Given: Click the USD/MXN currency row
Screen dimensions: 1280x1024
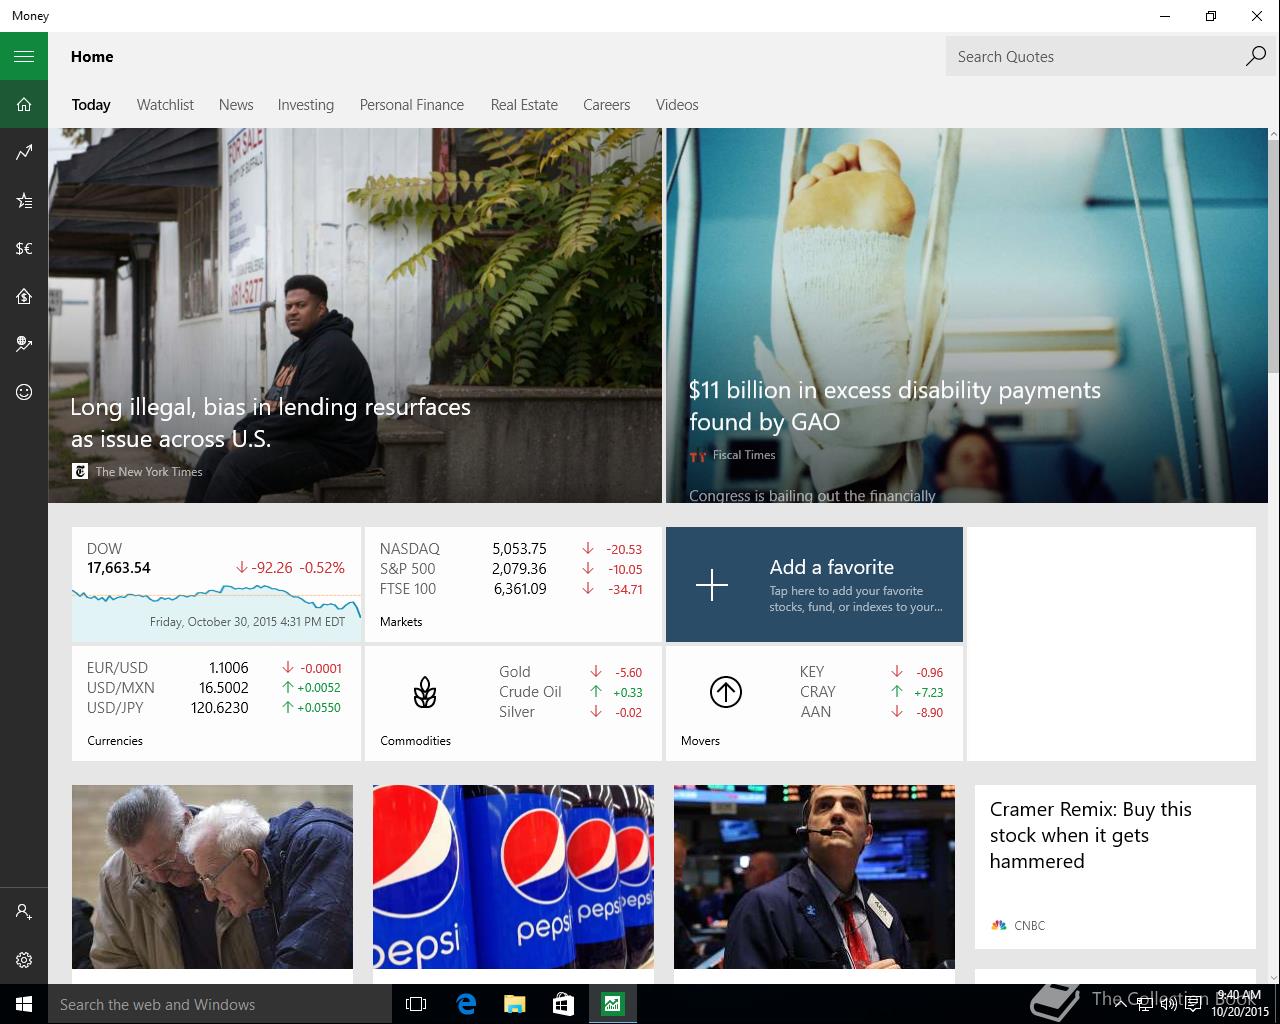Looking at the screenshot, I should tap(214, 688).
